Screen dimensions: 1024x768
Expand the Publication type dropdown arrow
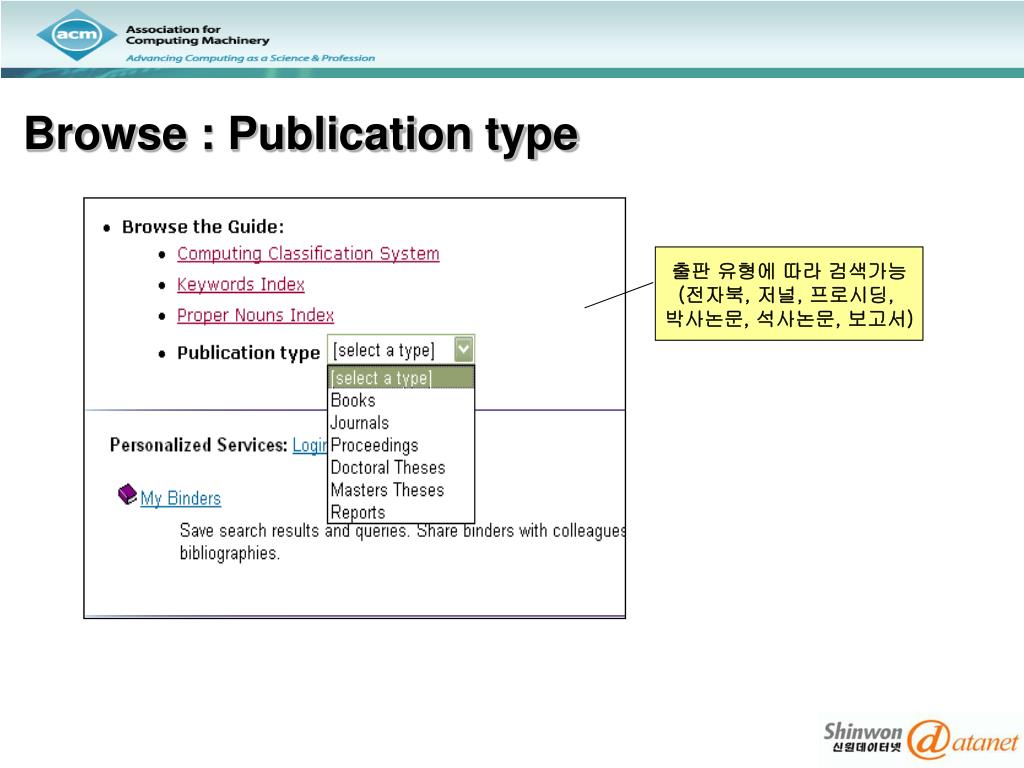pos(463,349)
